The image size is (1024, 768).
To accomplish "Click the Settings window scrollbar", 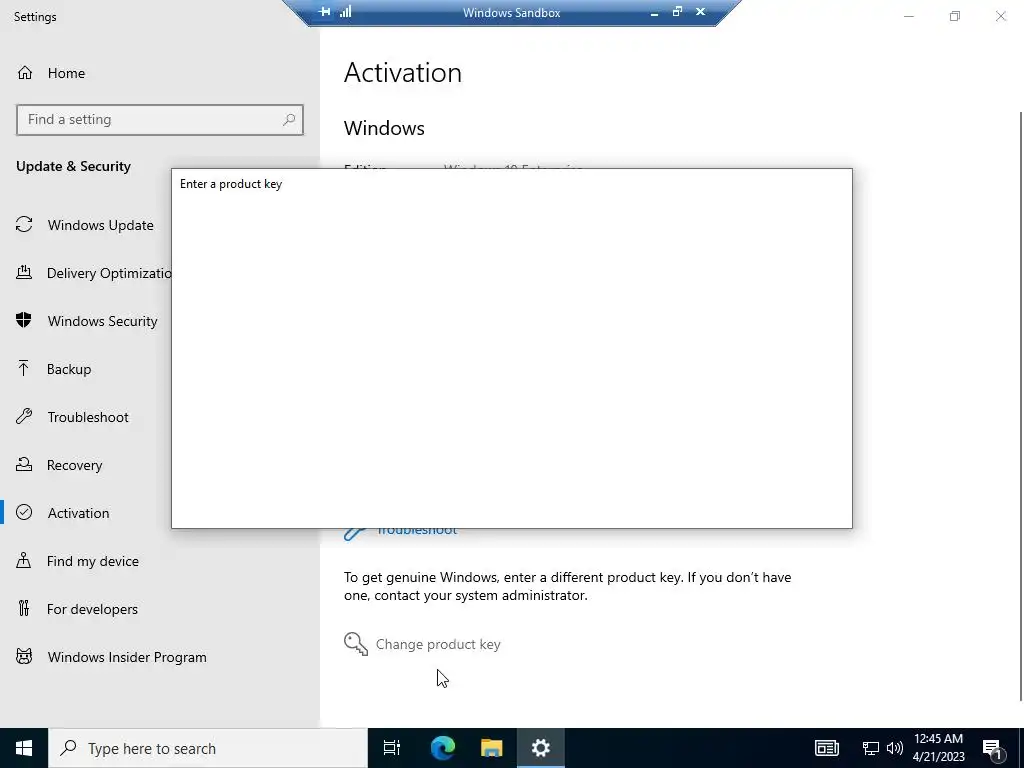I will coord(1020,408).
